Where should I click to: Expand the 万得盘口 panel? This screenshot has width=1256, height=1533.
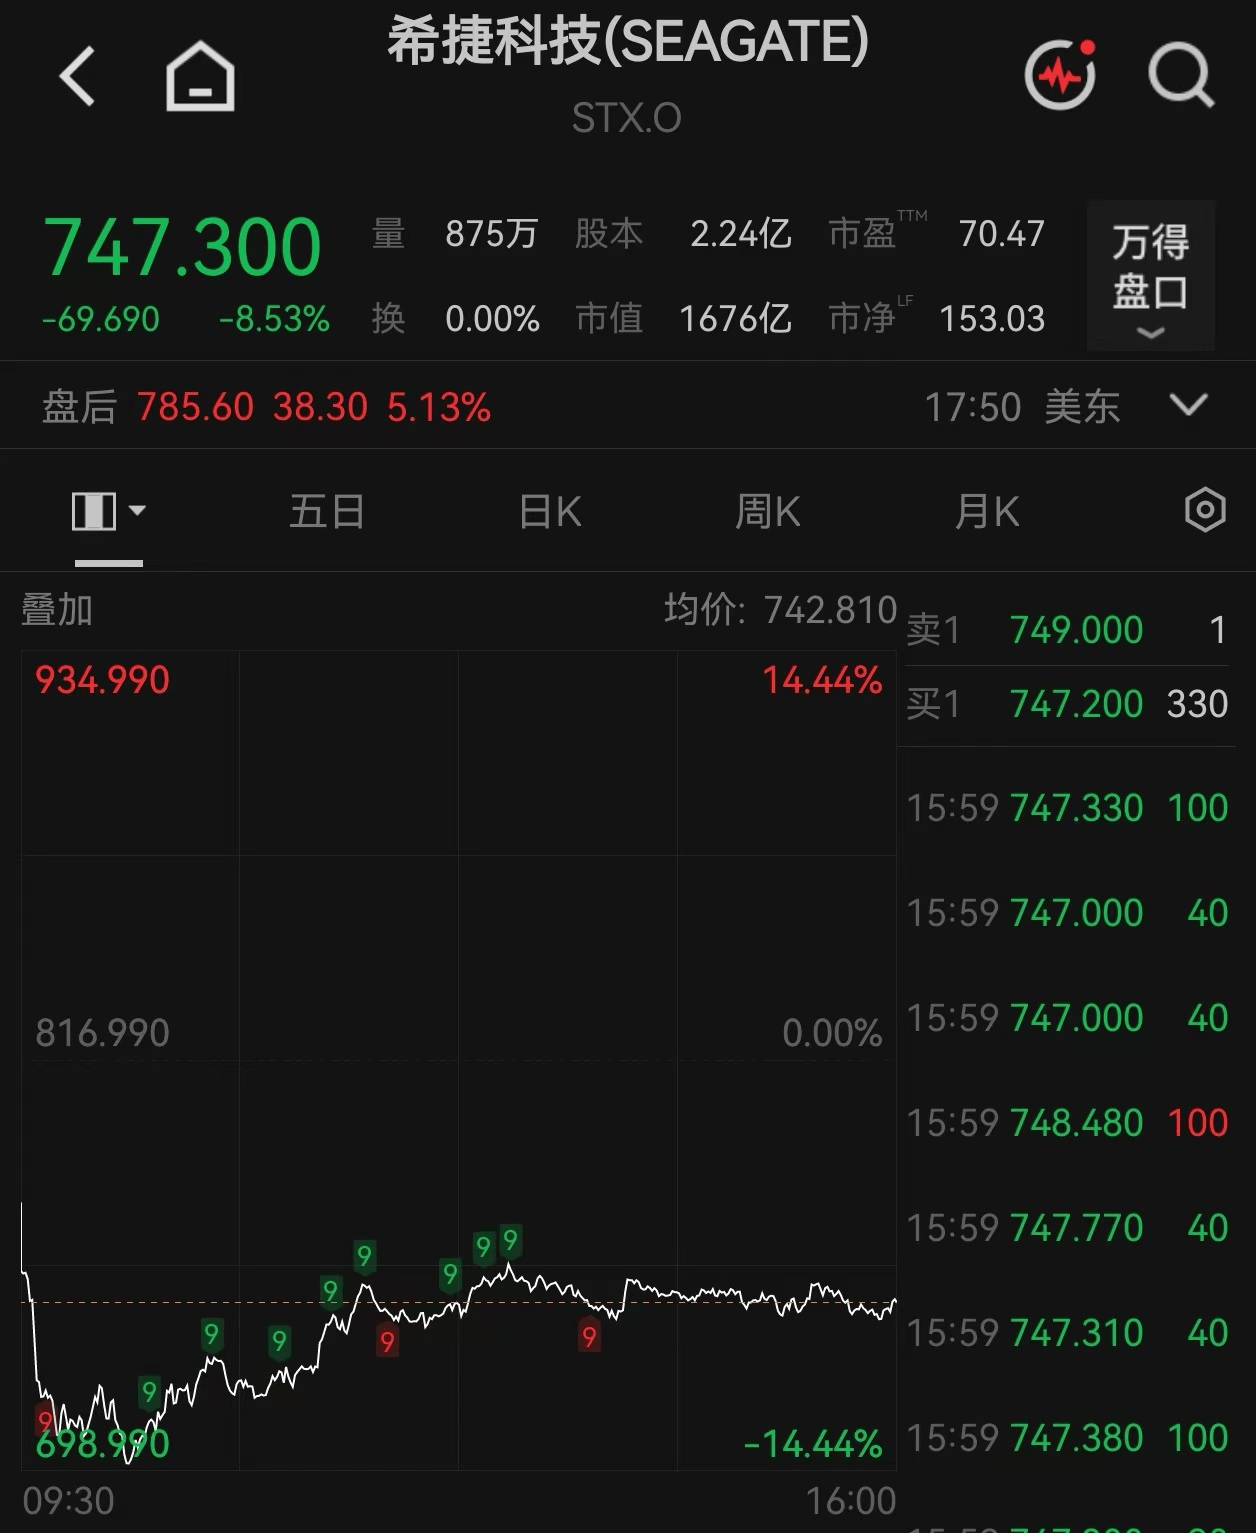pyautogui.click(x=1151, y=276)
